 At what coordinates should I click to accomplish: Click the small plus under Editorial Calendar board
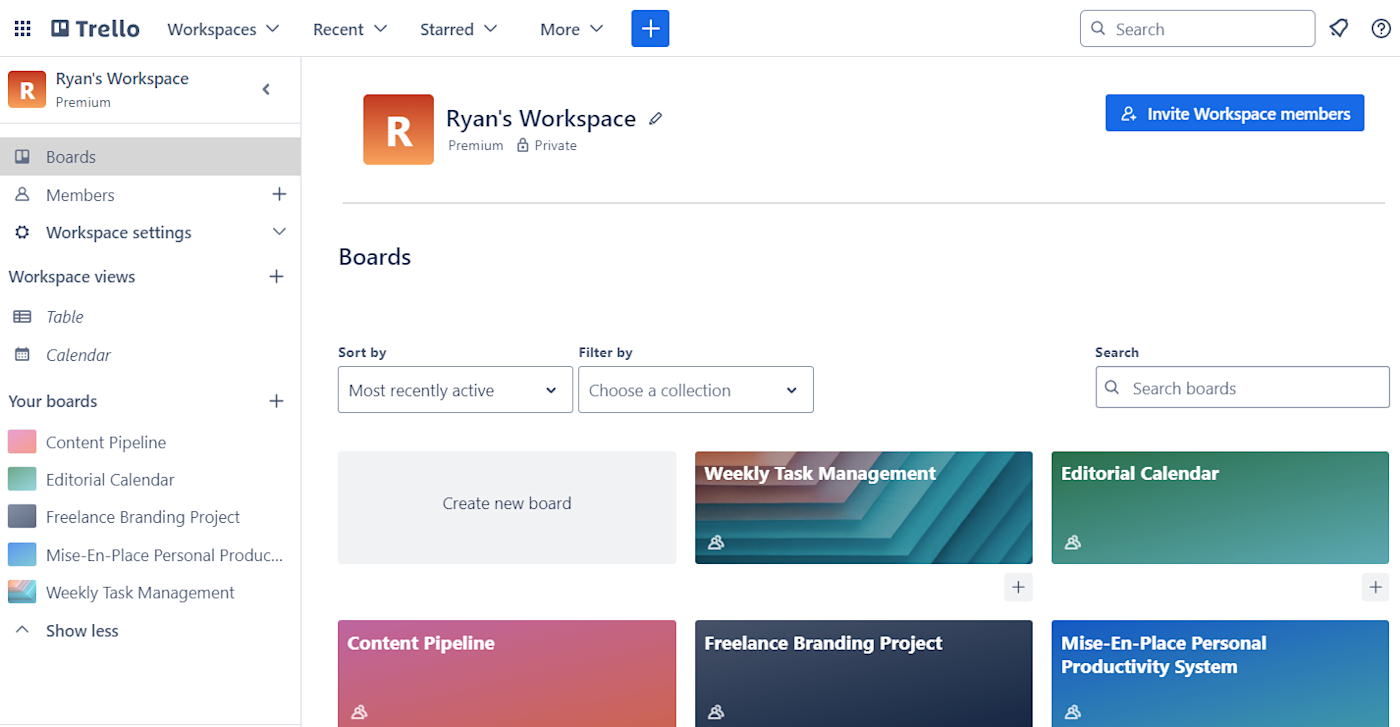point(1376,587)
